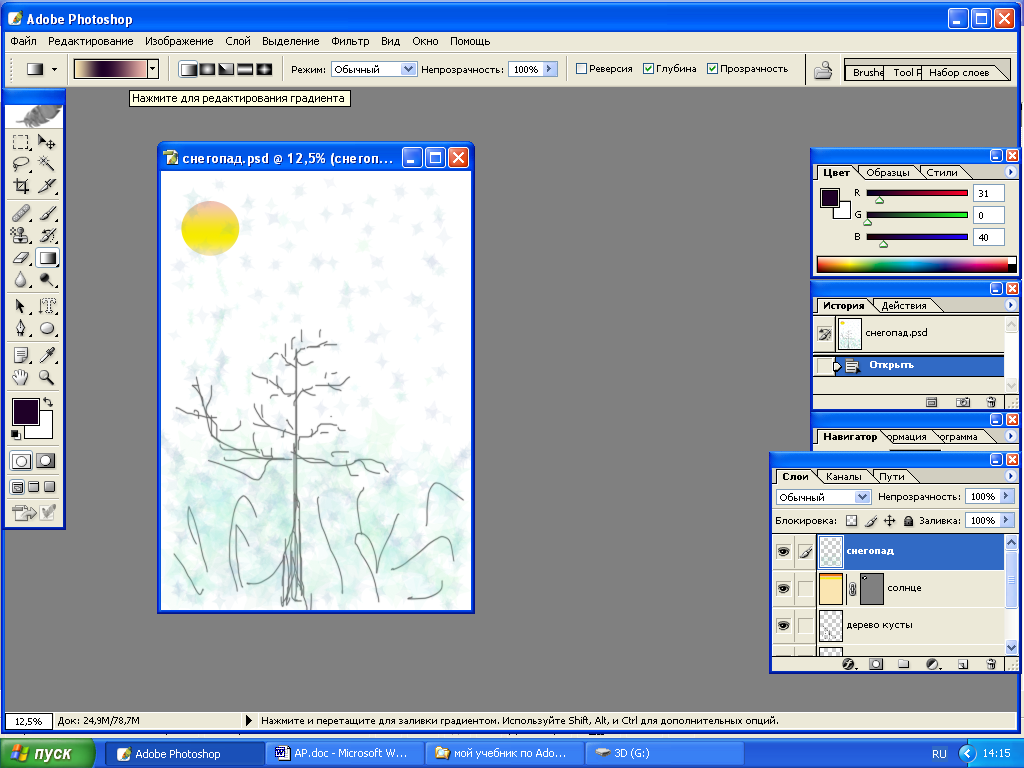Open the Color panel flyout menu

tap(1011, 172)
